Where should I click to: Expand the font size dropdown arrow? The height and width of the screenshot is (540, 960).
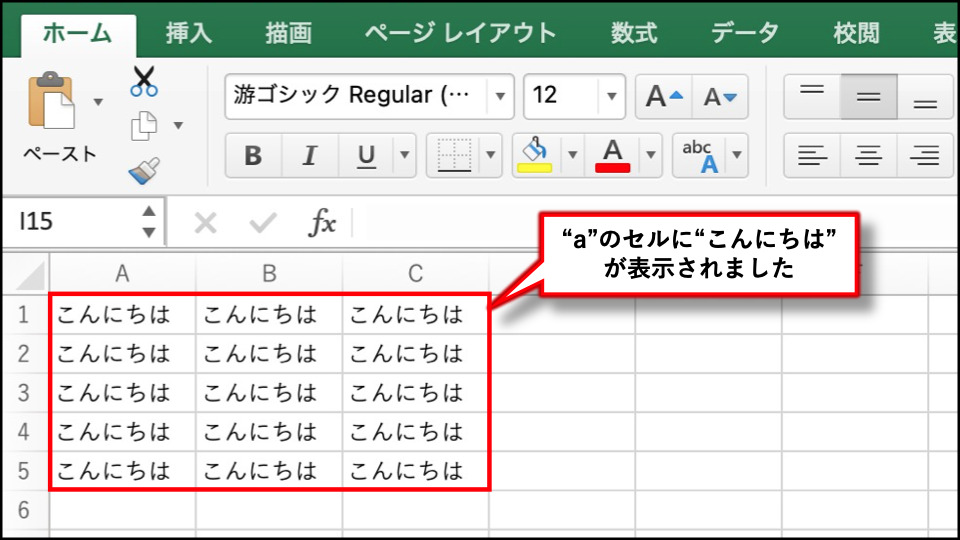tap(611, 96)
